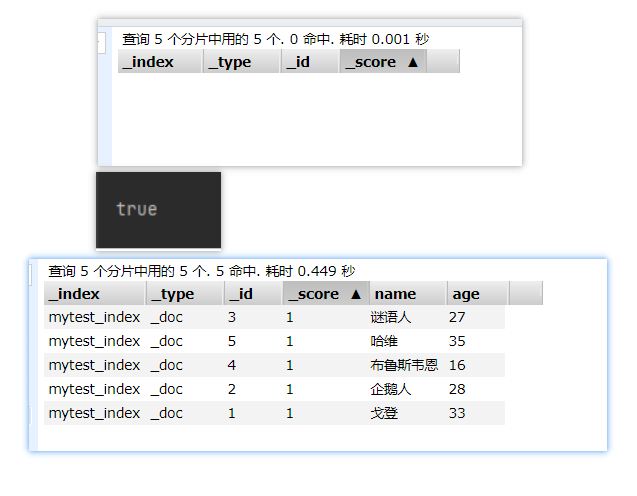Click _score value in the 布鲁斯韦恩 row
Viewport: 637px width, 496px height.
[290, 365]
